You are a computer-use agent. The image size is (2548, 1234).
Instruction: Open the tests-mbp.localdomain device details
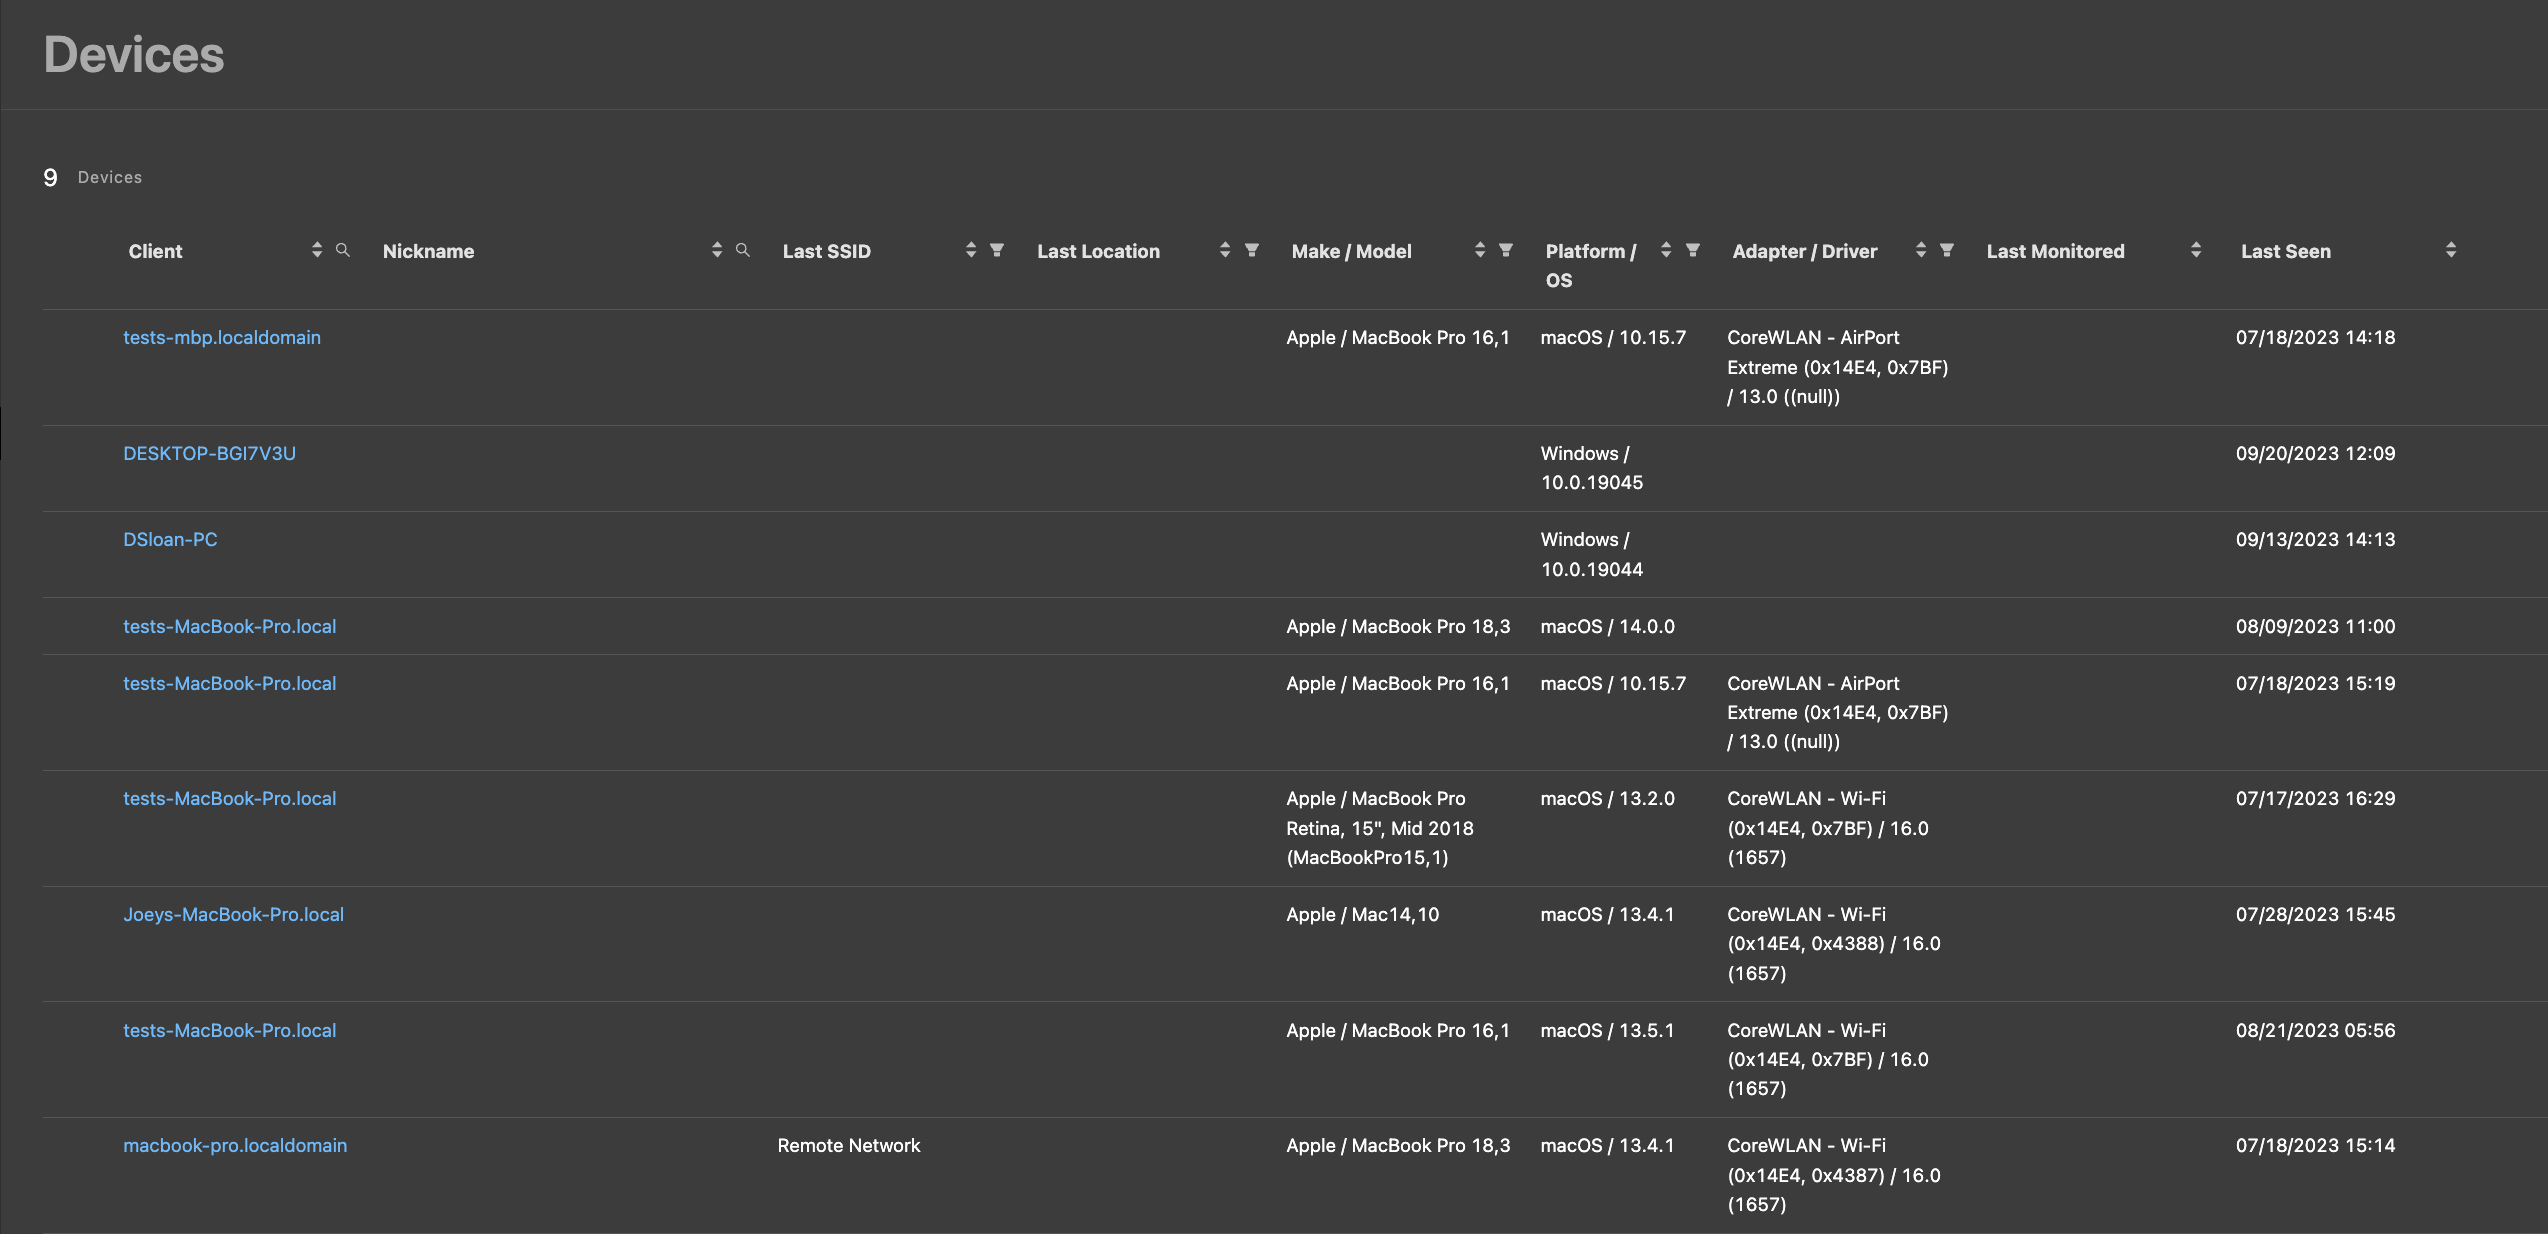[x=222, y=337]
